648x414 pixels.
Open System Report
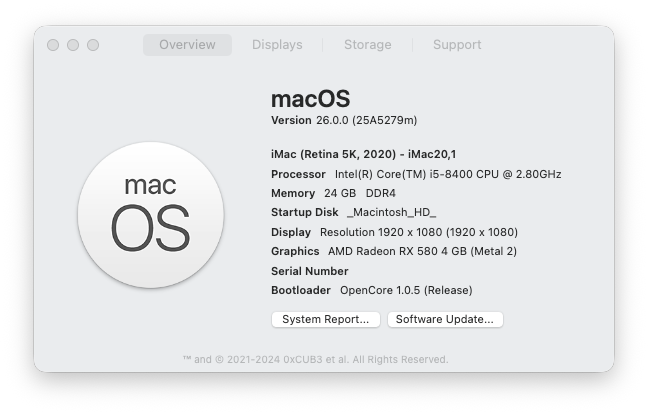(326, 319)
